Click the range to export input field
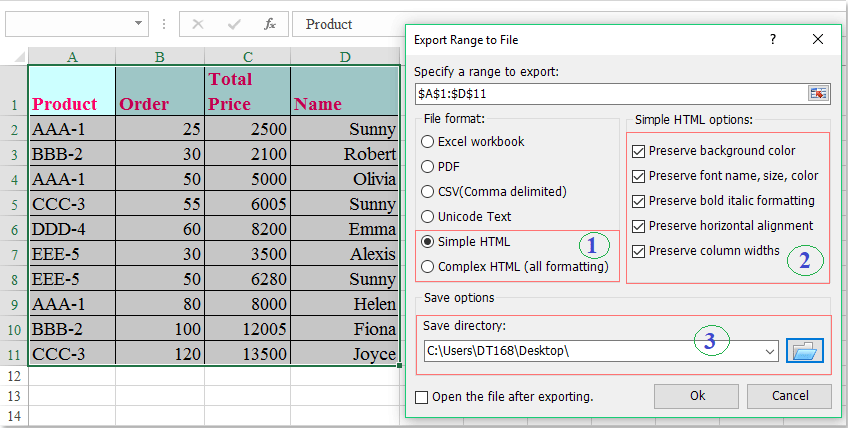 [x=610, y=93]
